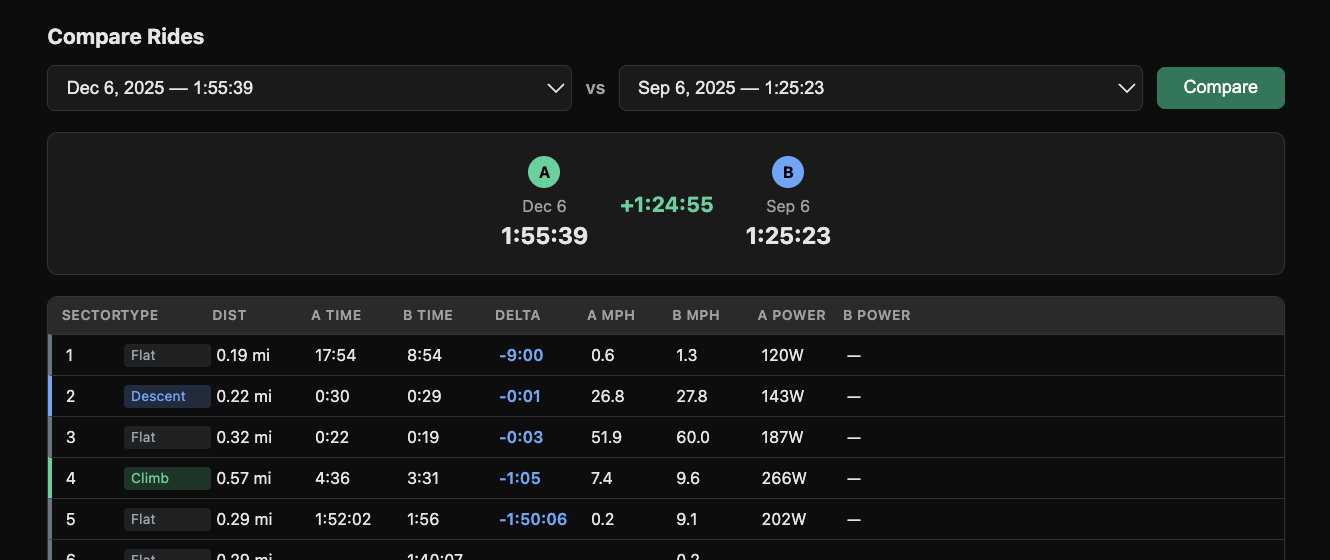Click the DELTA column header
Screen dimensions: 1330x560
[517, 315]
